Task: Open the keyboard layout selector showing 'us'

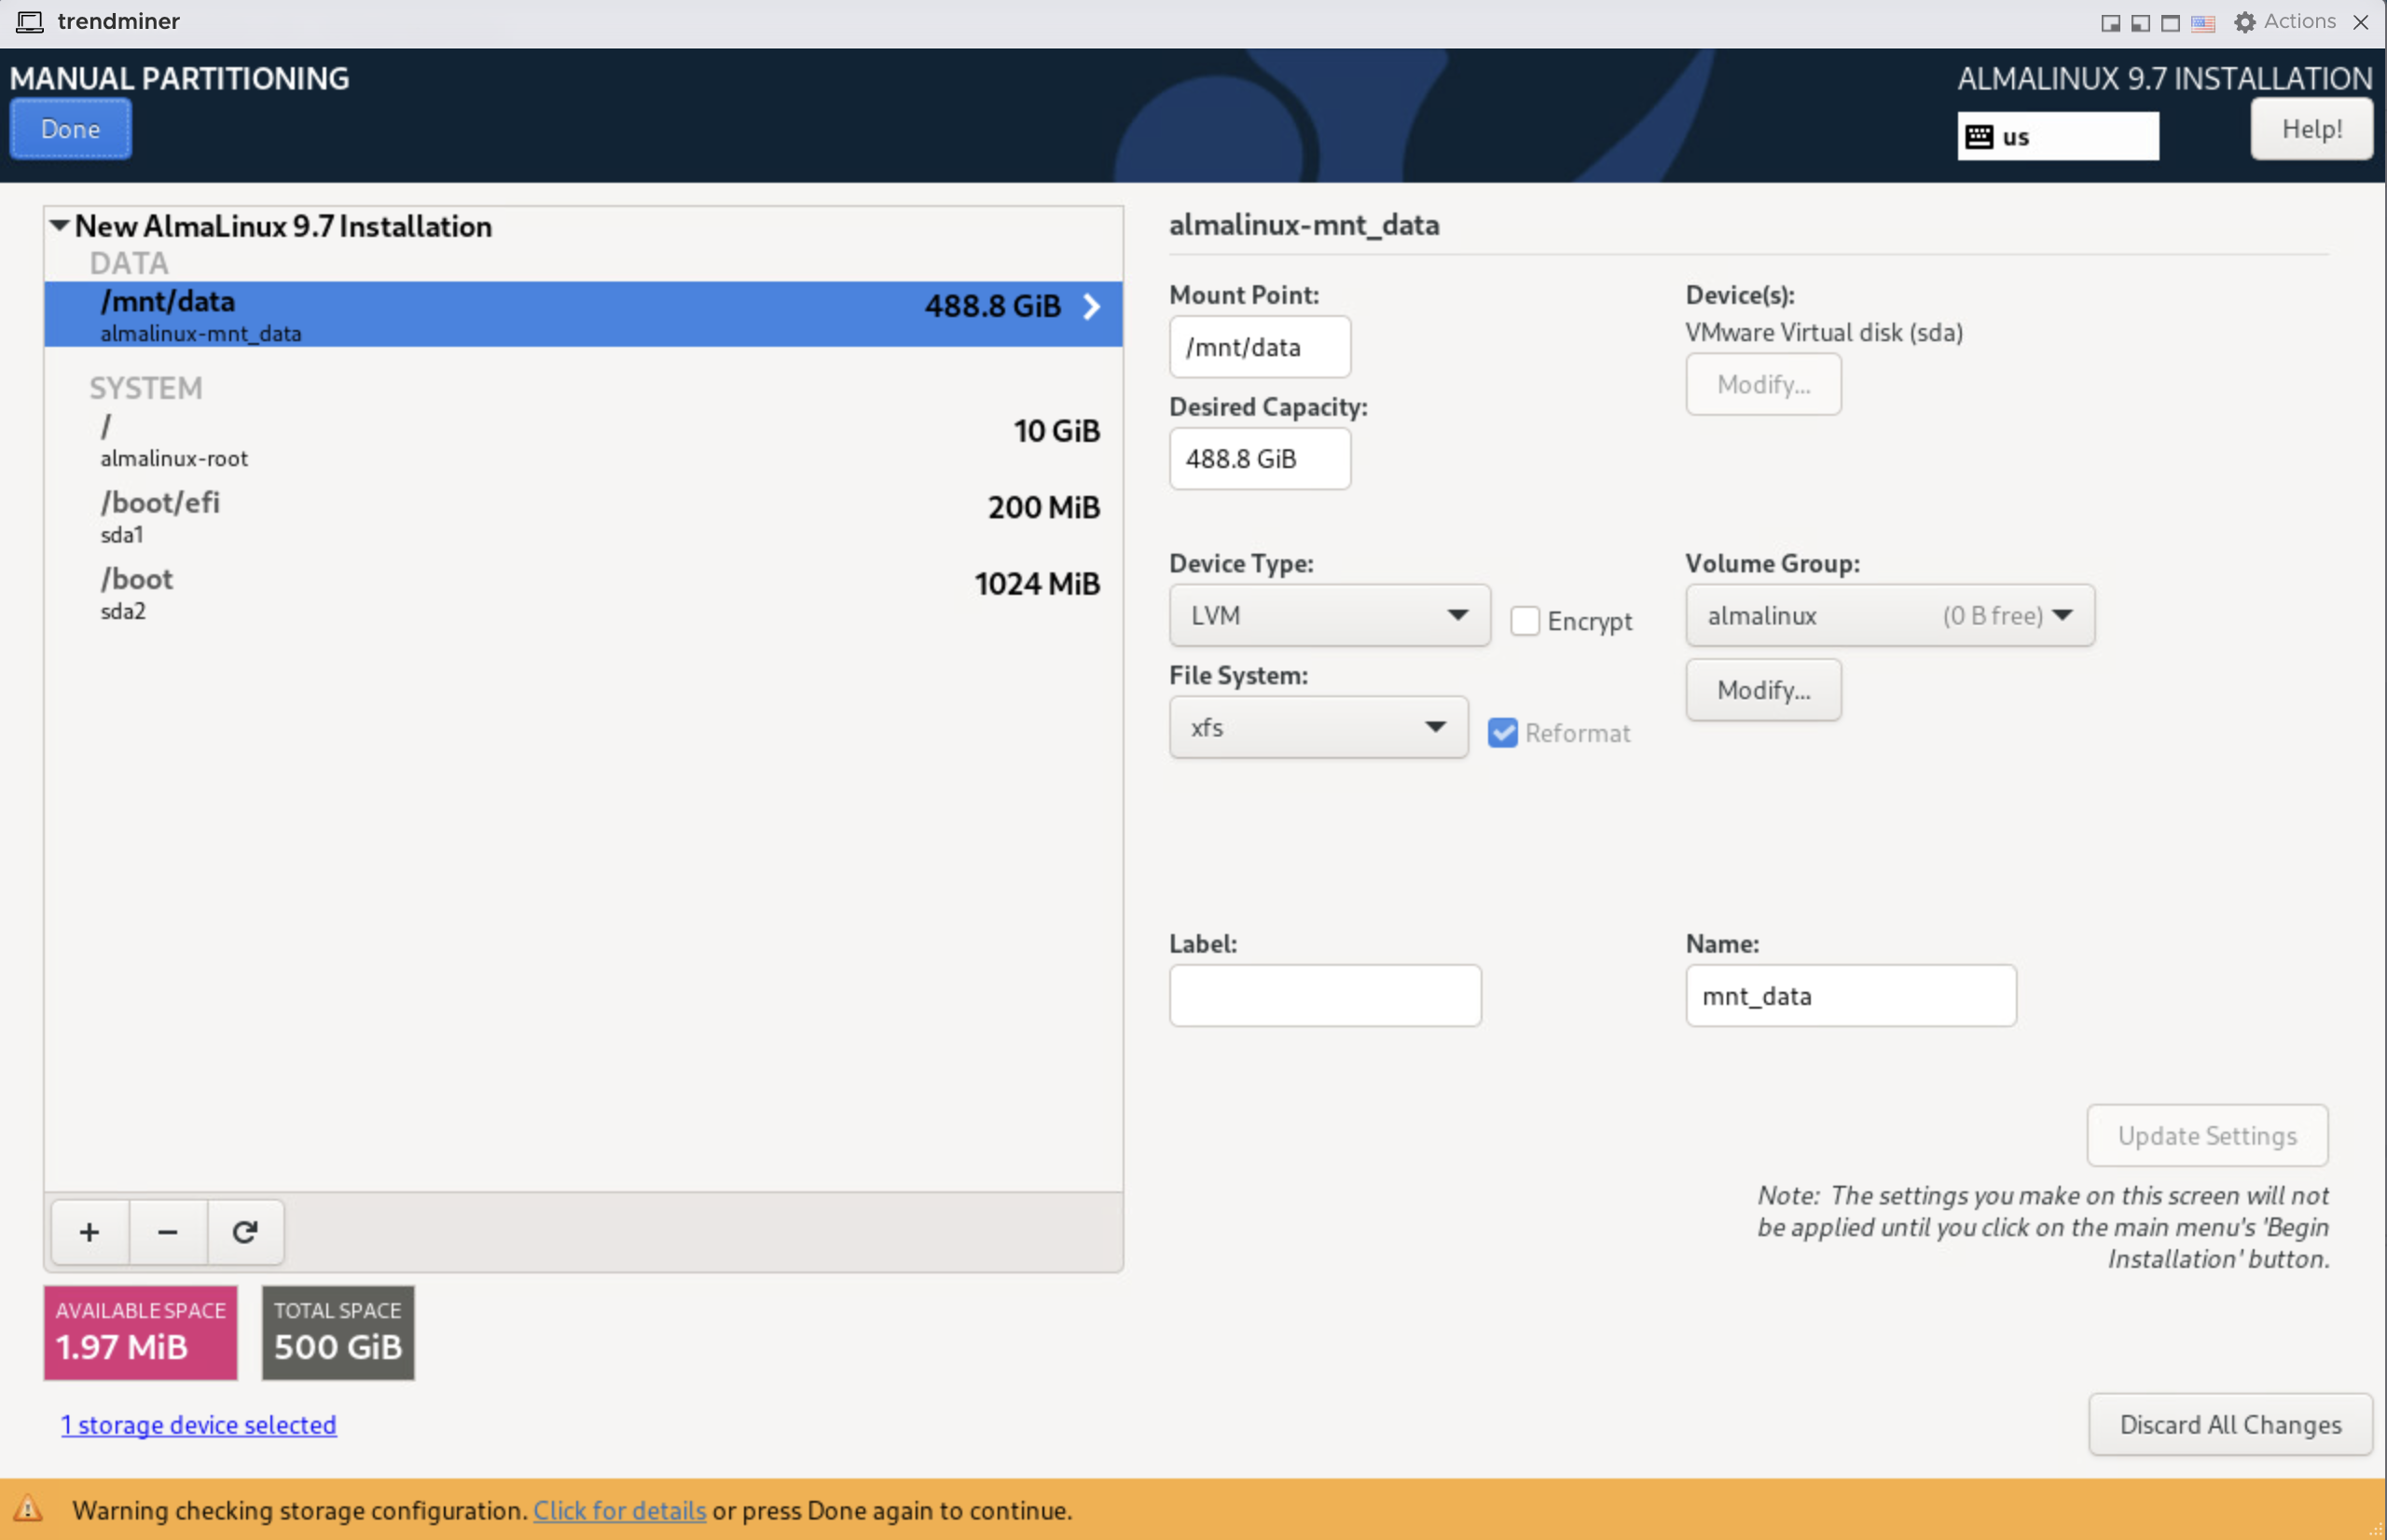Action: click(2056, 135)
